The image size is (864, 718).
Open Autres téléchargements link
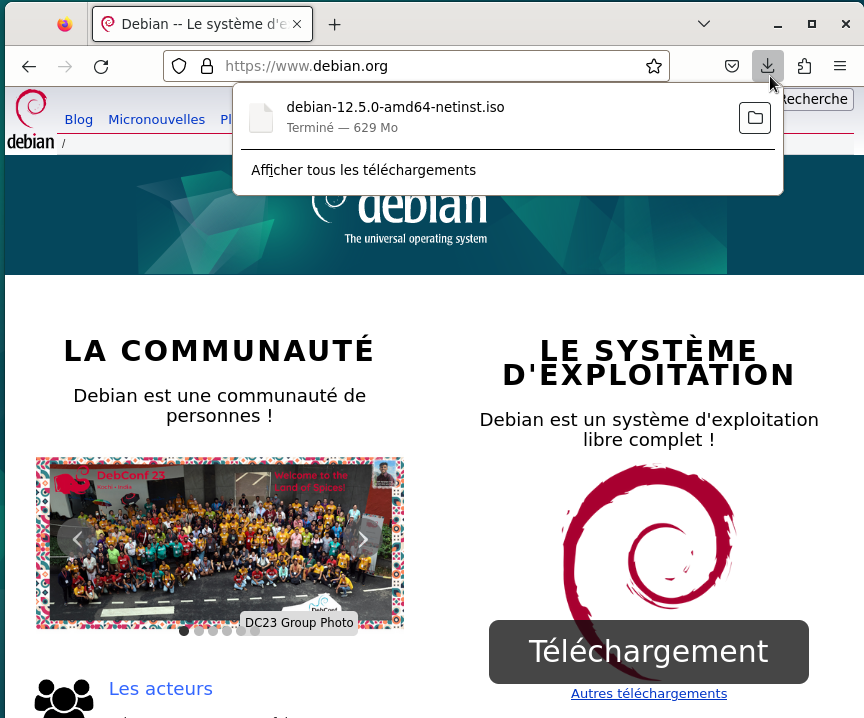(649, 693)
